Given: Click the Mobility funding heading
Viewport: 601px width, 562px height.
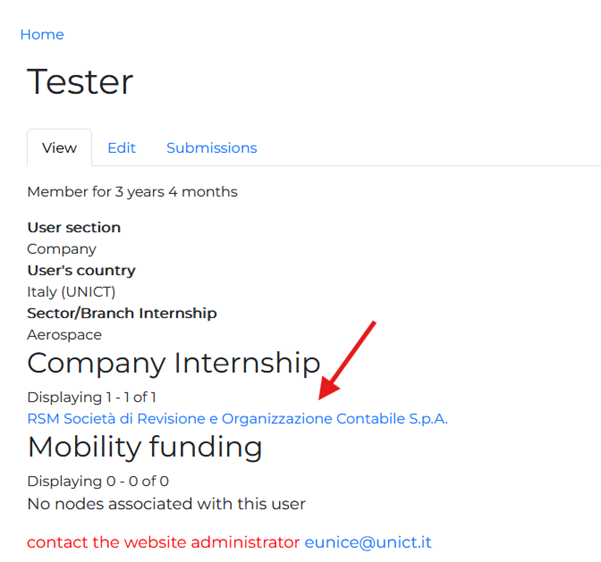Looking at the screenshot, I should click(144, 446).
